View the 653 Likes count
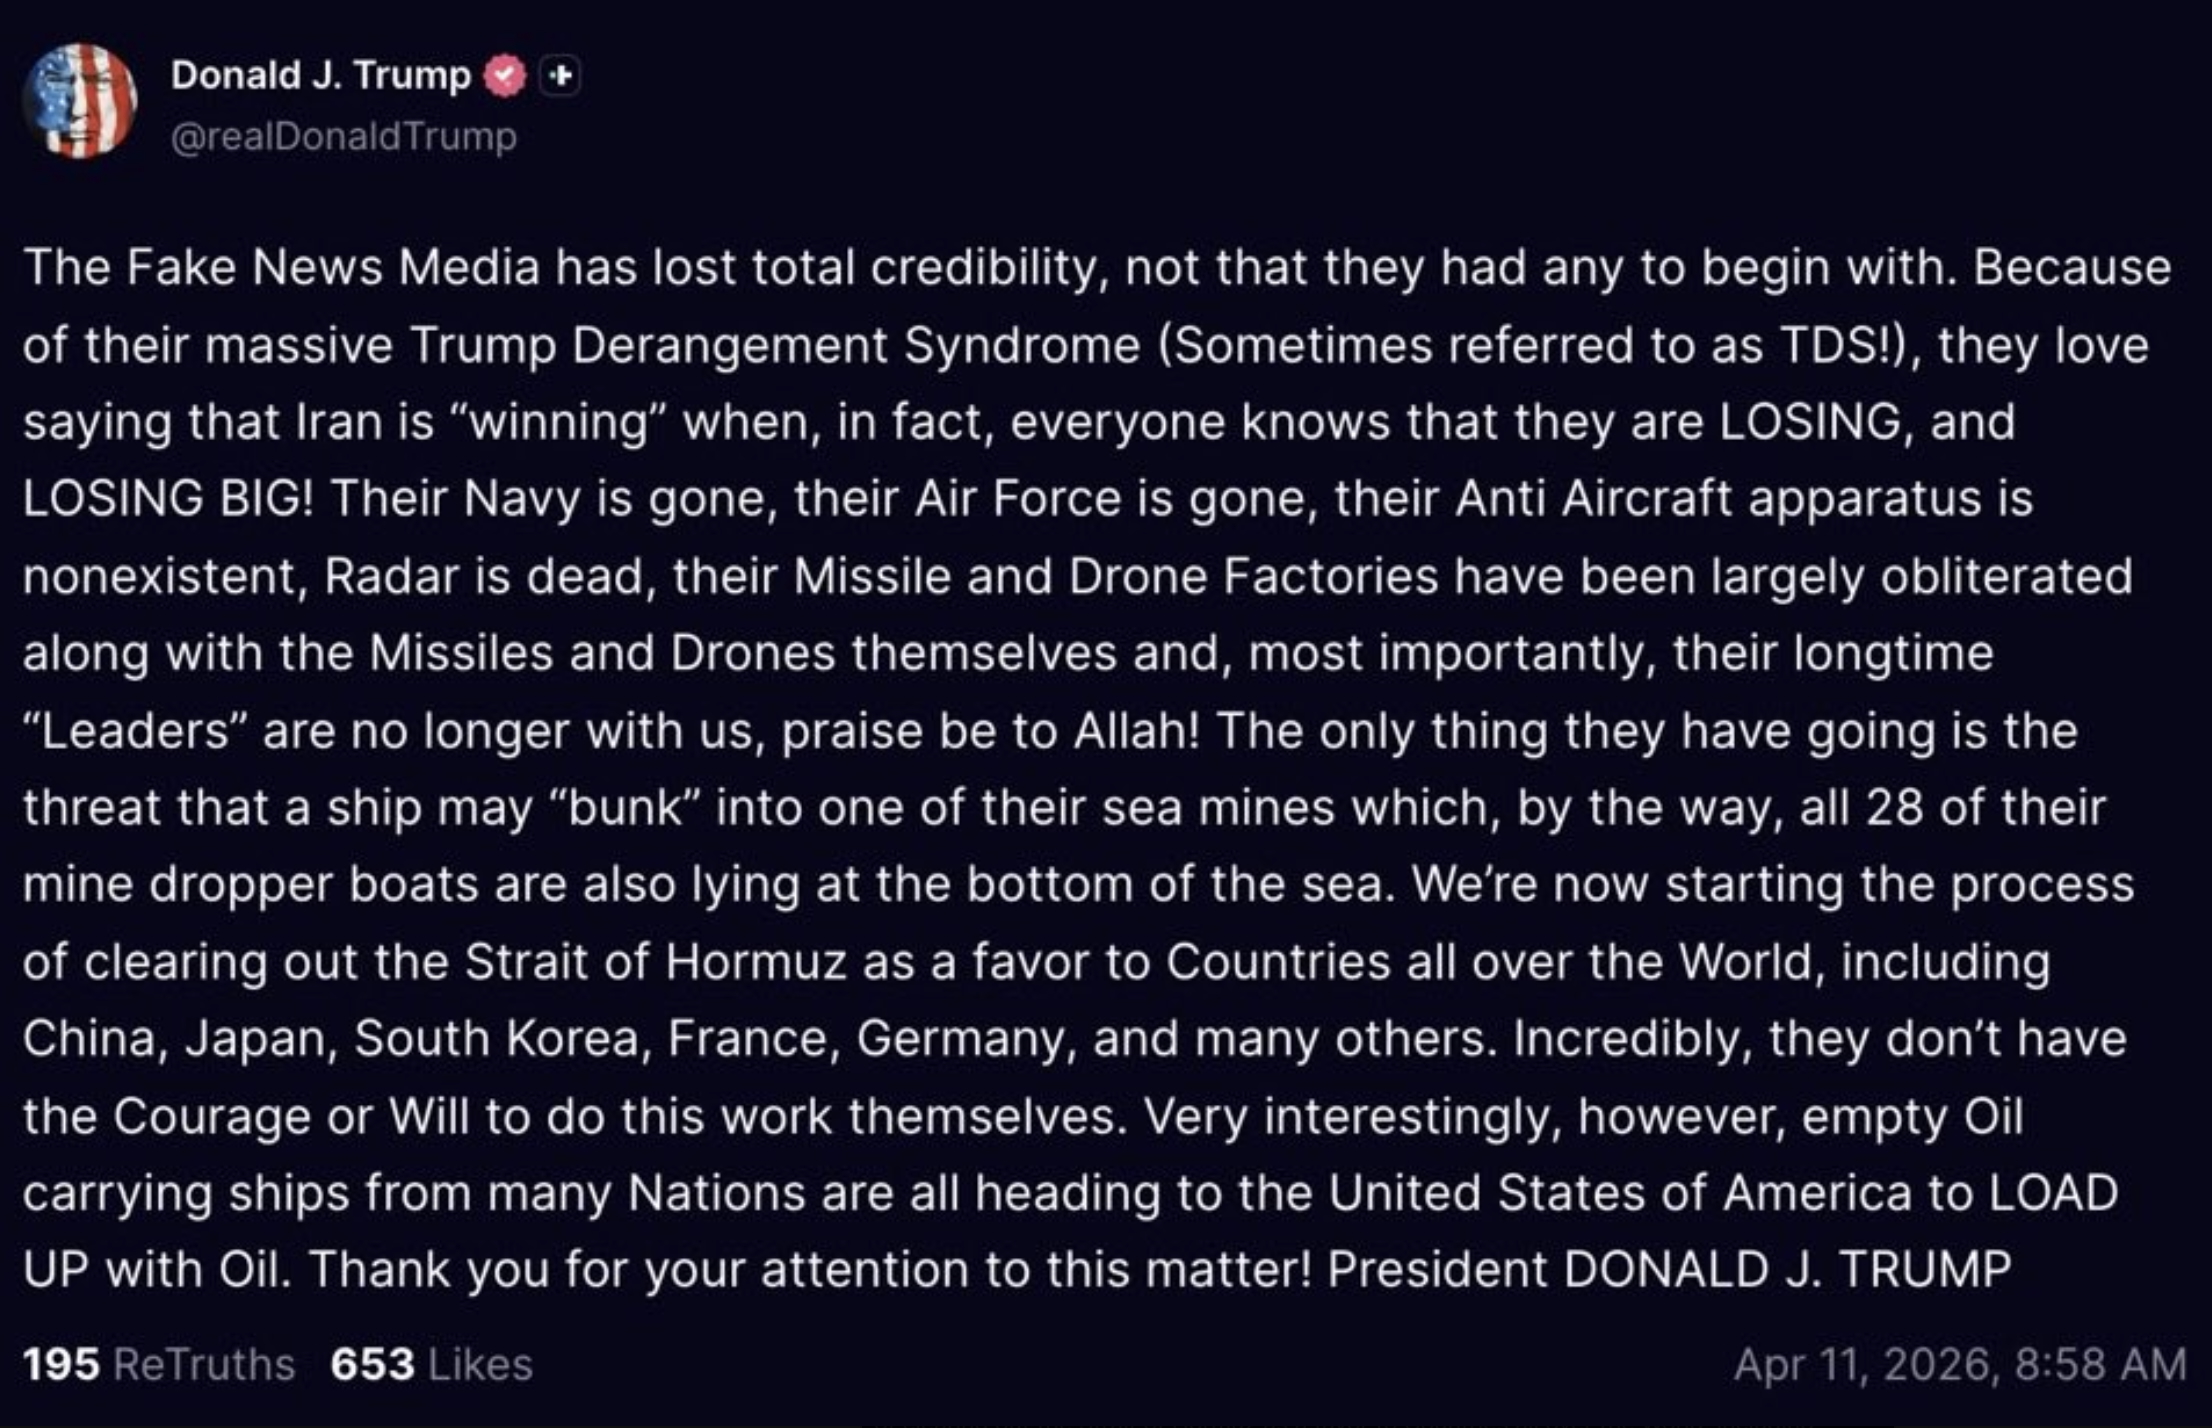This screenshot has width=2212, height=1428. point(372,1364)
